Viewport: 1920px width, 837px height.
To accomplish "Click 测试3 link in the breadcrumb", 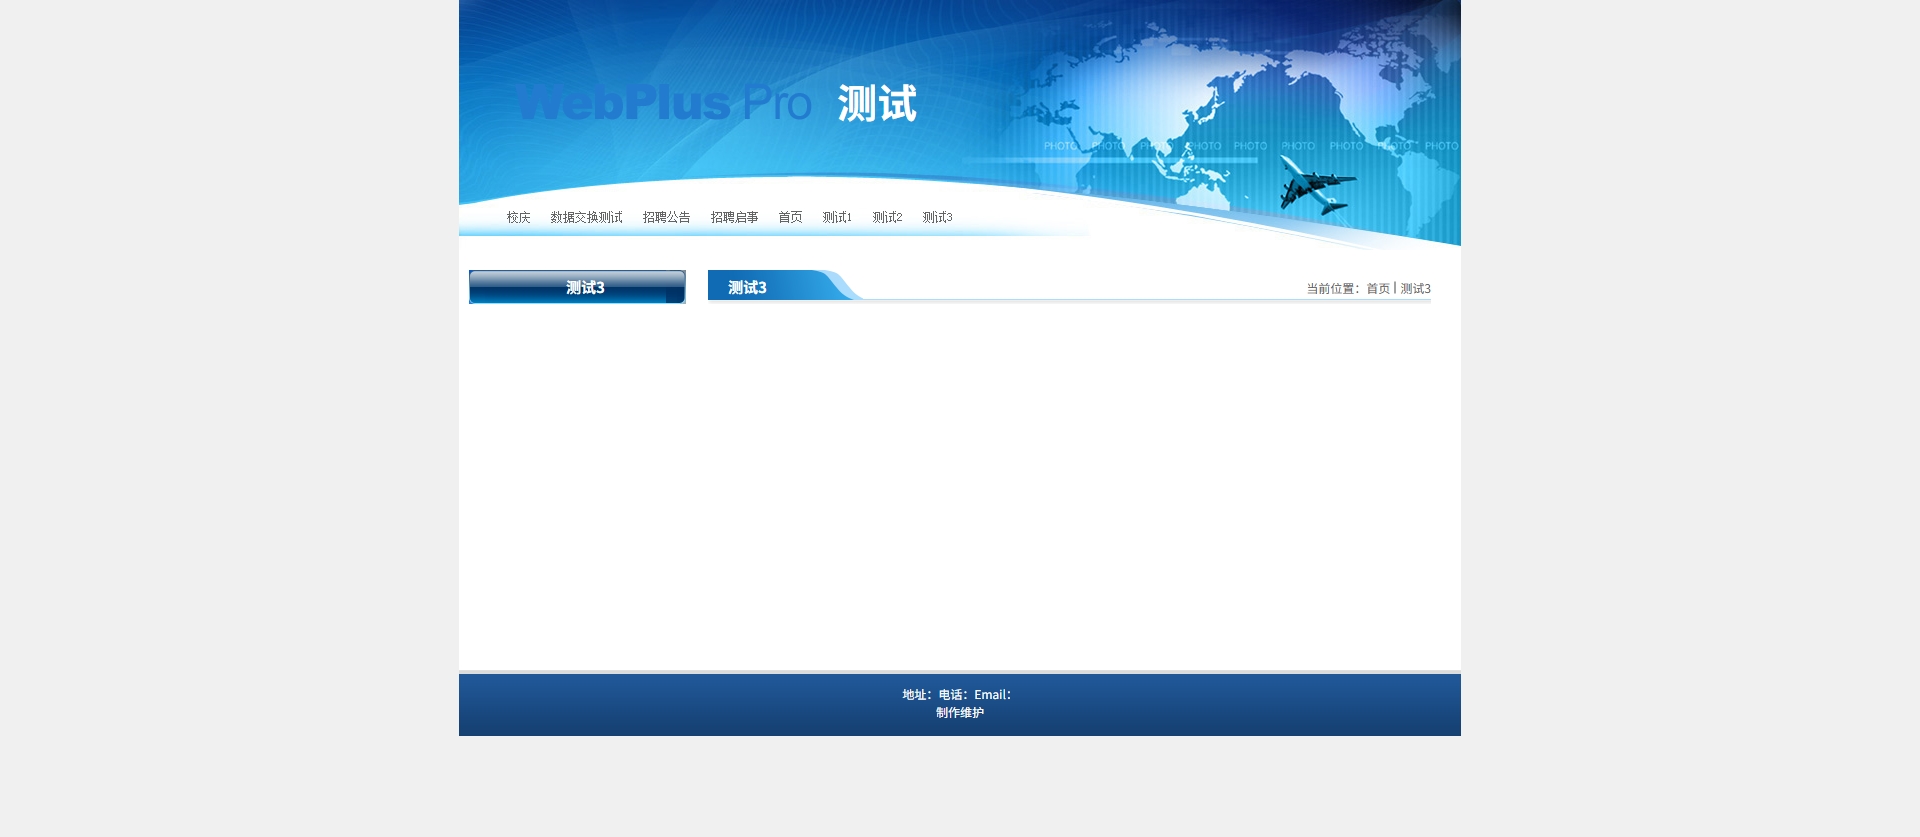I will (x=1415, y=289).
